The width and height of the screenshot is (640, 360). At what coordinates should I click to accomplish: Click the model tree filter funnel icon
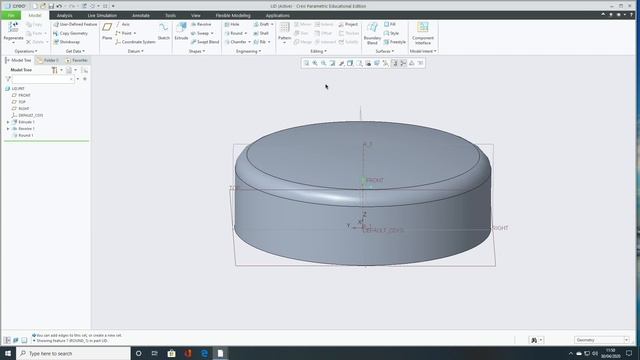[8, 79]
